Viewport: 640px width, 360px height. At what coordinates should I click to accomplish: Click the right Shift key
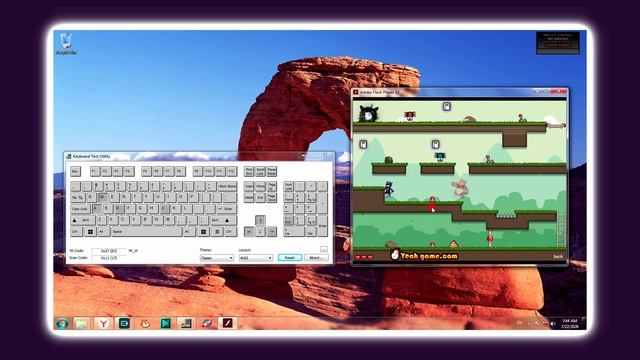point(223,220)
